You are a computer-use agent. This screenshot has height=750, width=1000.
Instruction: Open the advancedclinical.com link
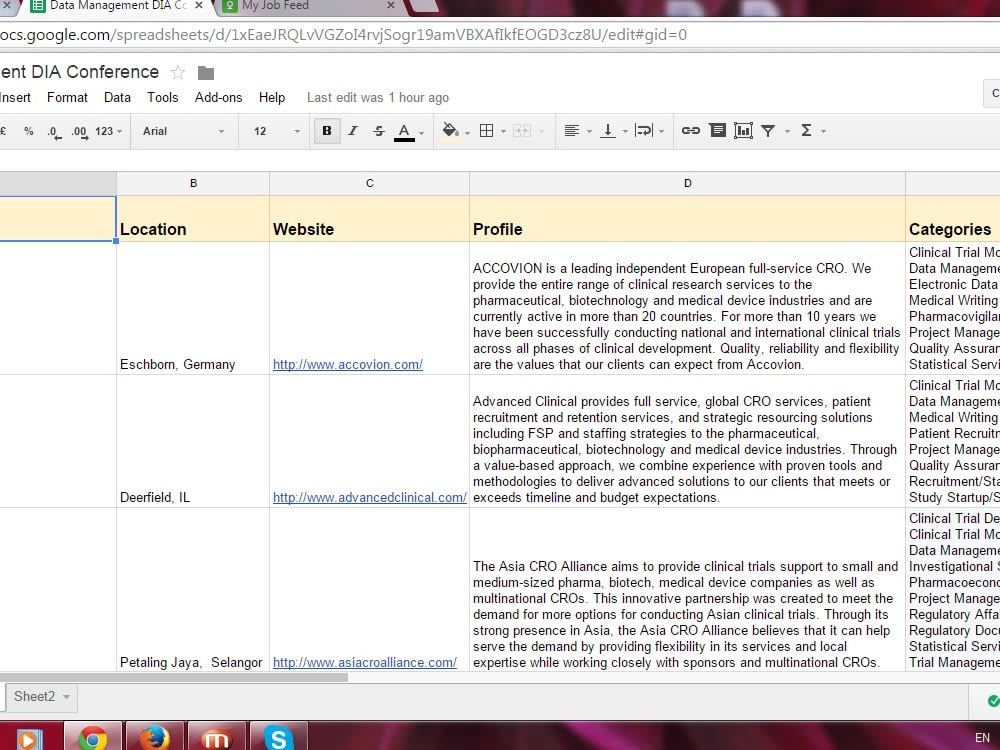(x=370, y=498)
